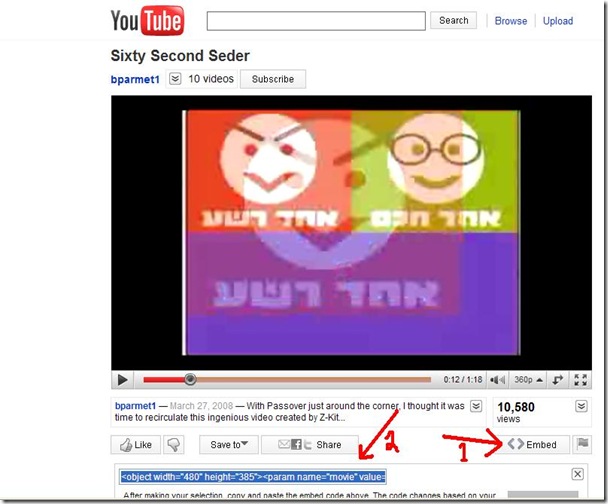Play the video with the play button
Viewport: 608px width, 504px height.
123,380
